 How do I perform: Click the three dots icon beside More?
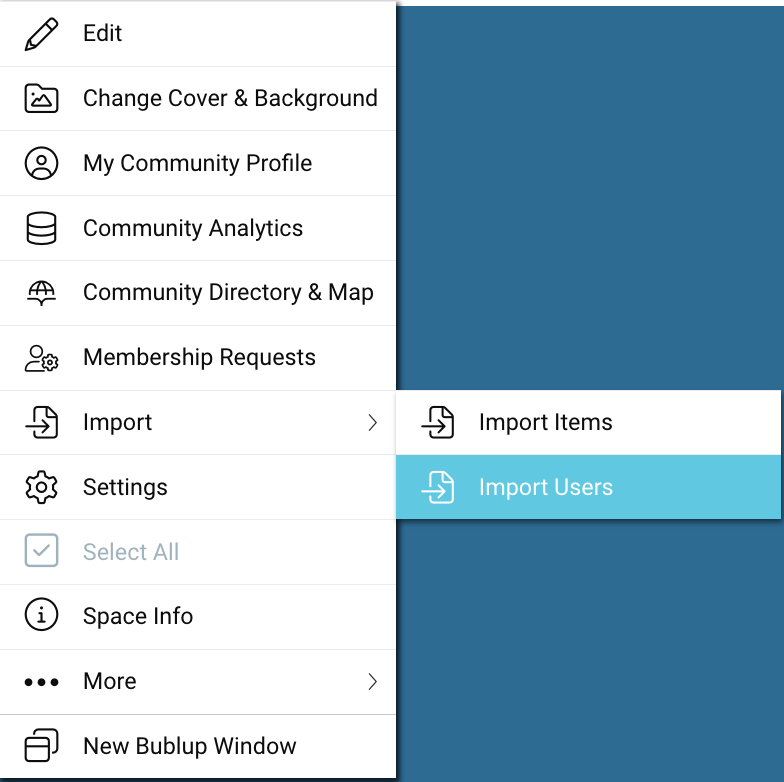(x=41, y=682)
